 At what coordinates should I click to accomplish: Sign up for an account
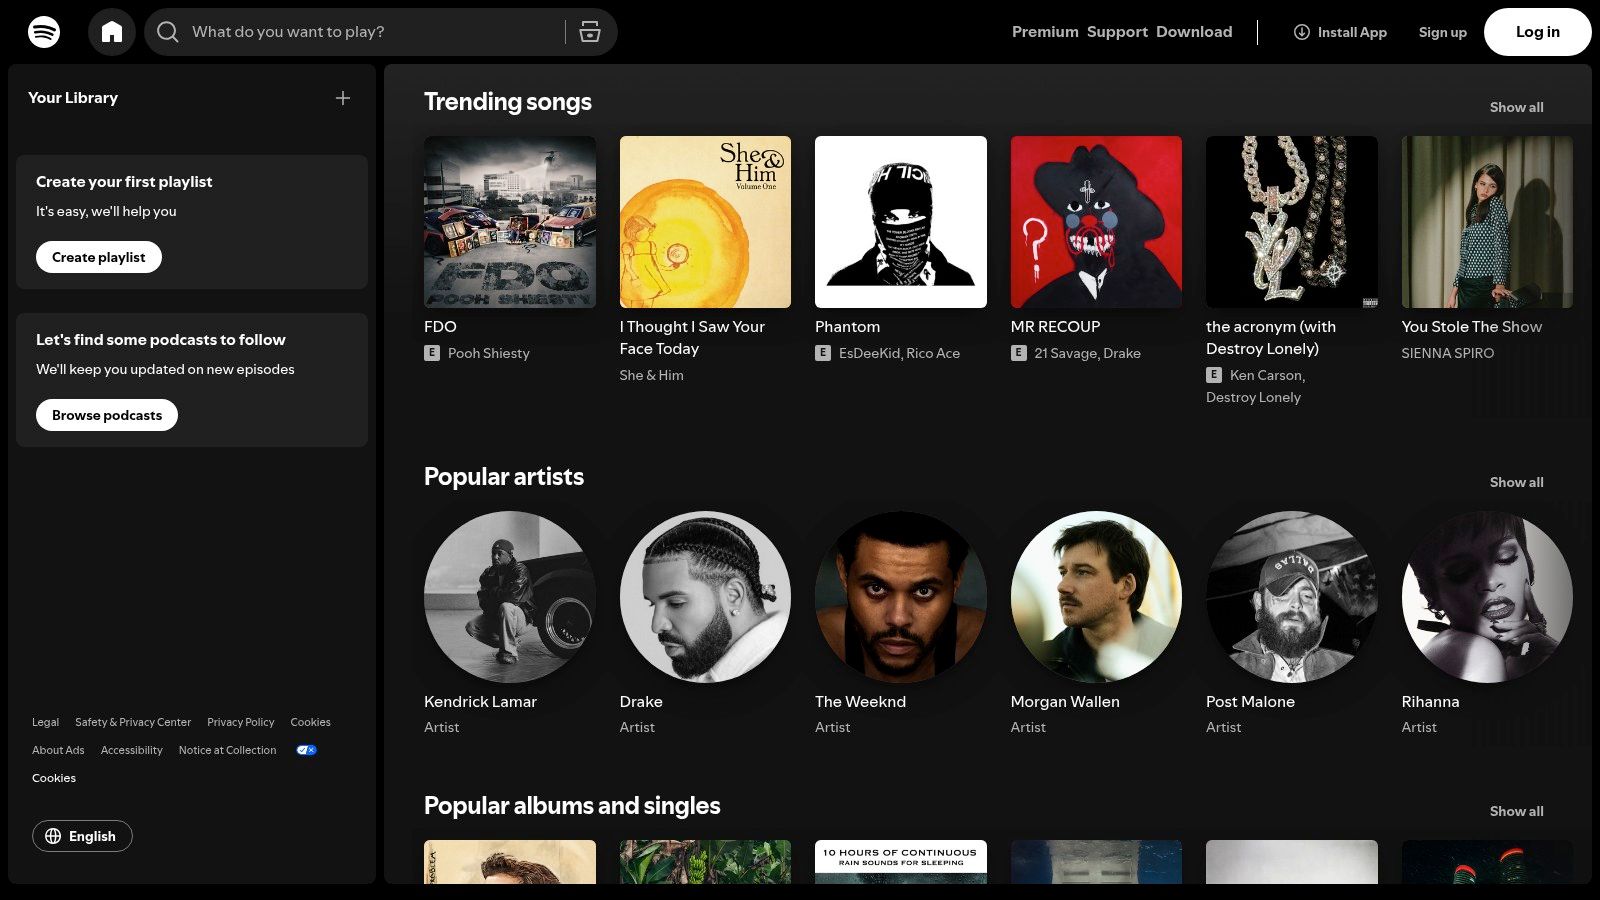pyautogui.click(x=1442, y=31)
